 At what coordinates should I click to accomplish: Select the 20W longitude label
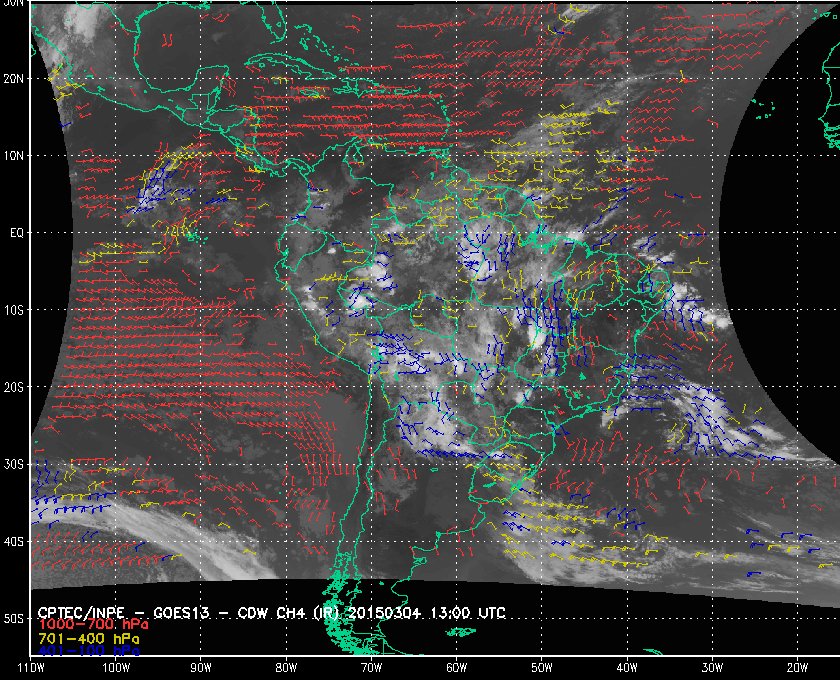pos(797,668)
